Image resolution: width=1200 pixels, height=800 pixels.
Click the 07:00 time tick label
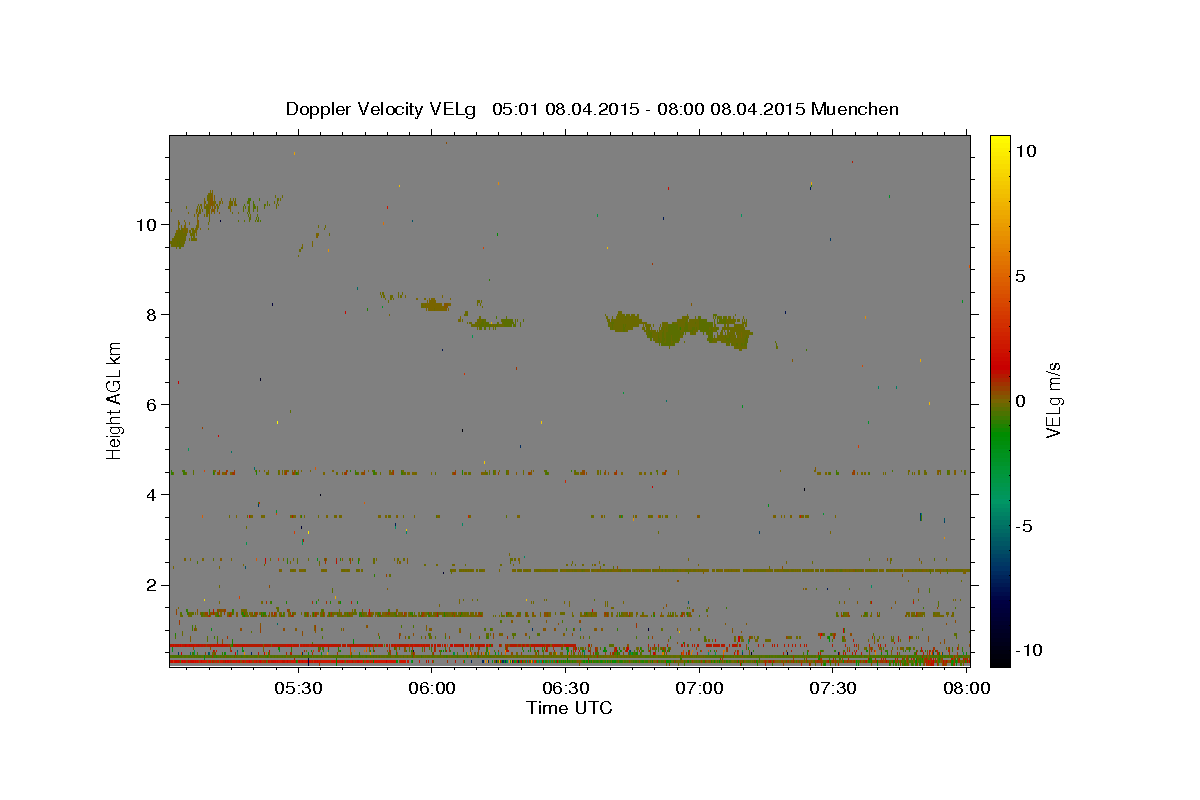coord(700,688)
